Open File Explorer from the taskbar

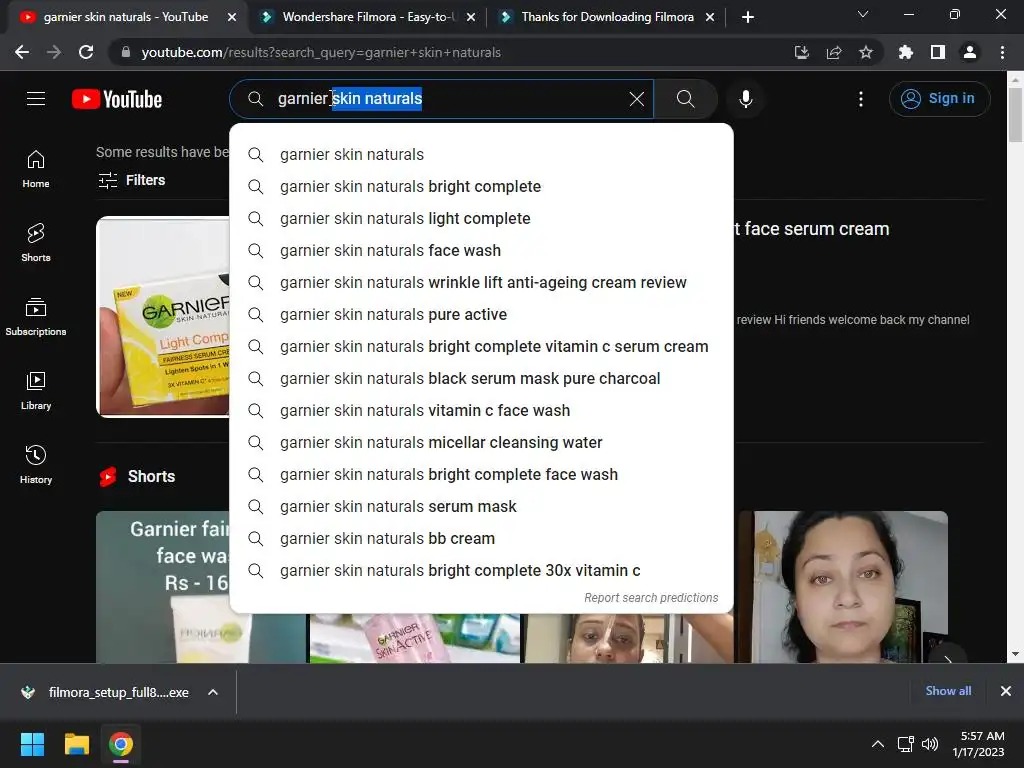[x=76, y=744]
